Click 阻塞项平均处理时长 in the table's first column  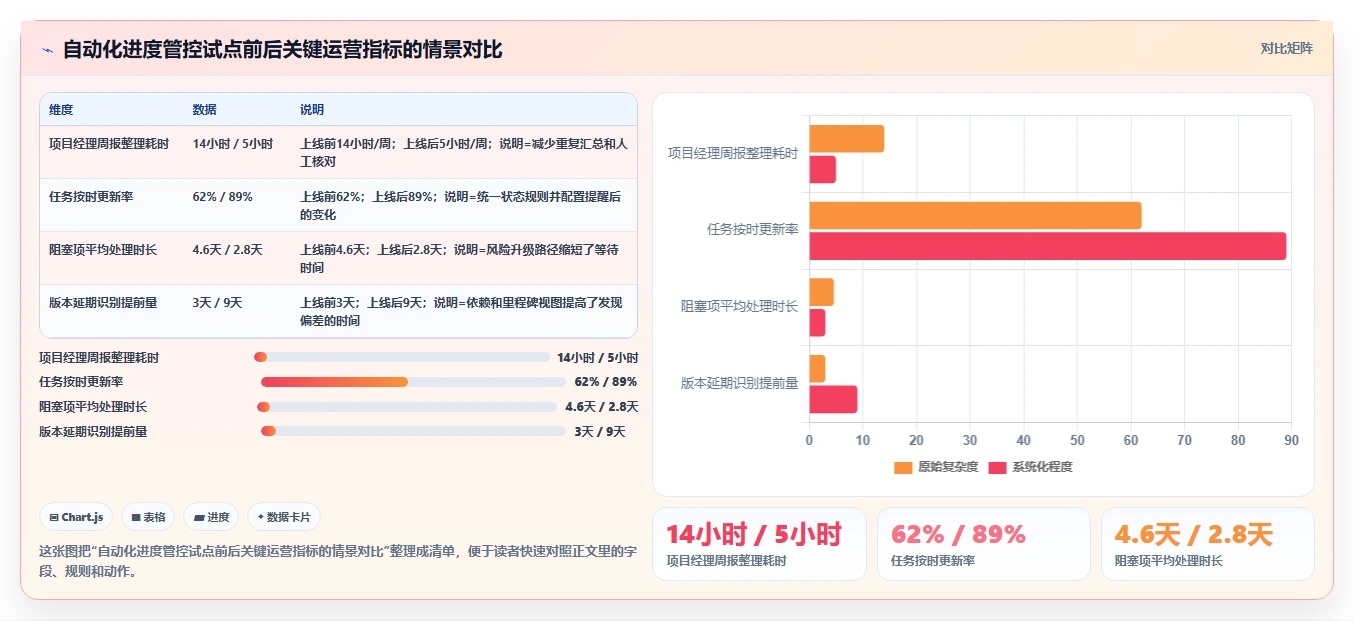(x=103, y=250)
